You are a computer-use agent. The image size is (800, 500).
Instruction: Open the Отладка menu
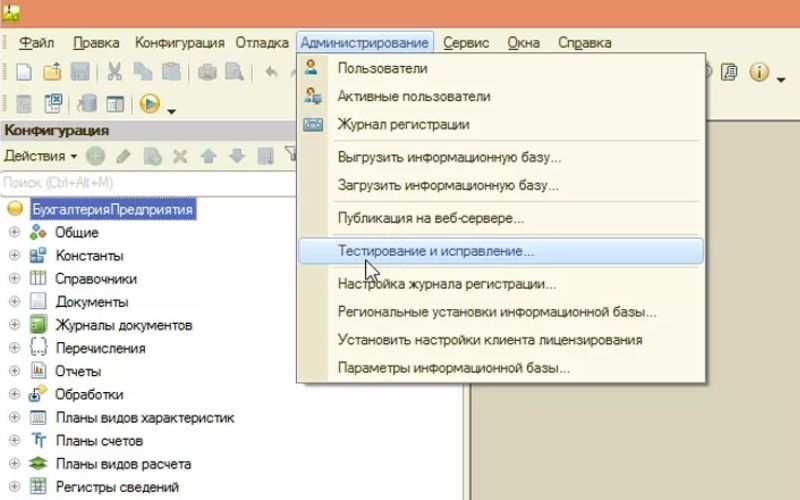click(x=262, y=43)
